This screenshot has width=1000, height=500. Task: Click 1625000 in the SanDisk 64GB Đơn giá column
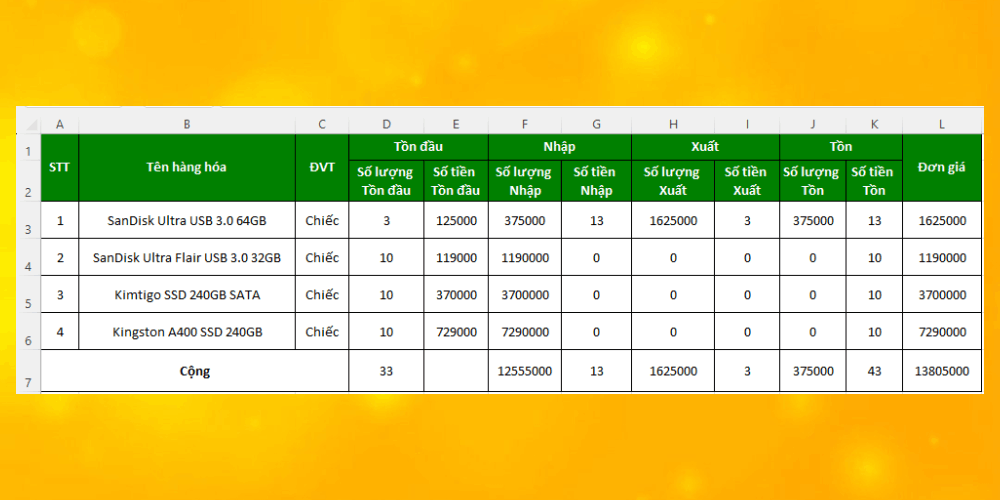pyautogui.click(x=942, y=221)
